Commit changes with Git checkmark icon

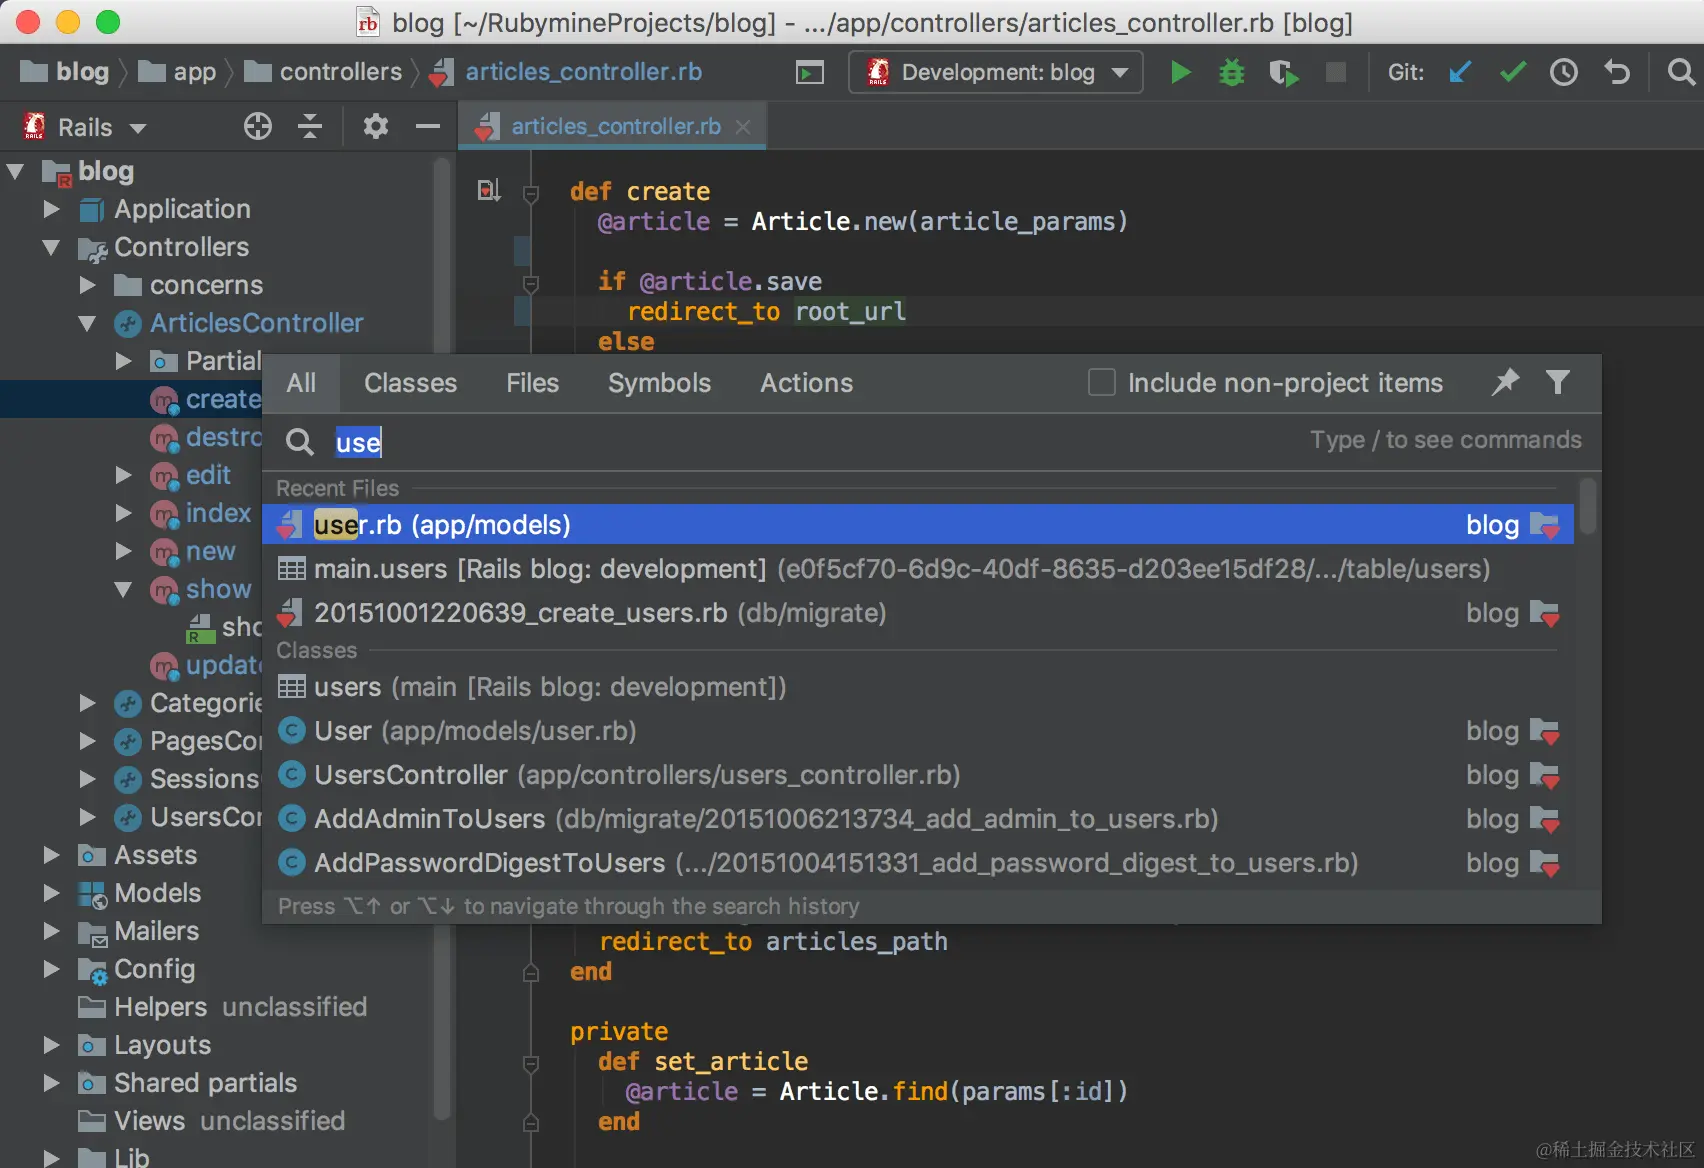(x=1513, y=72)
